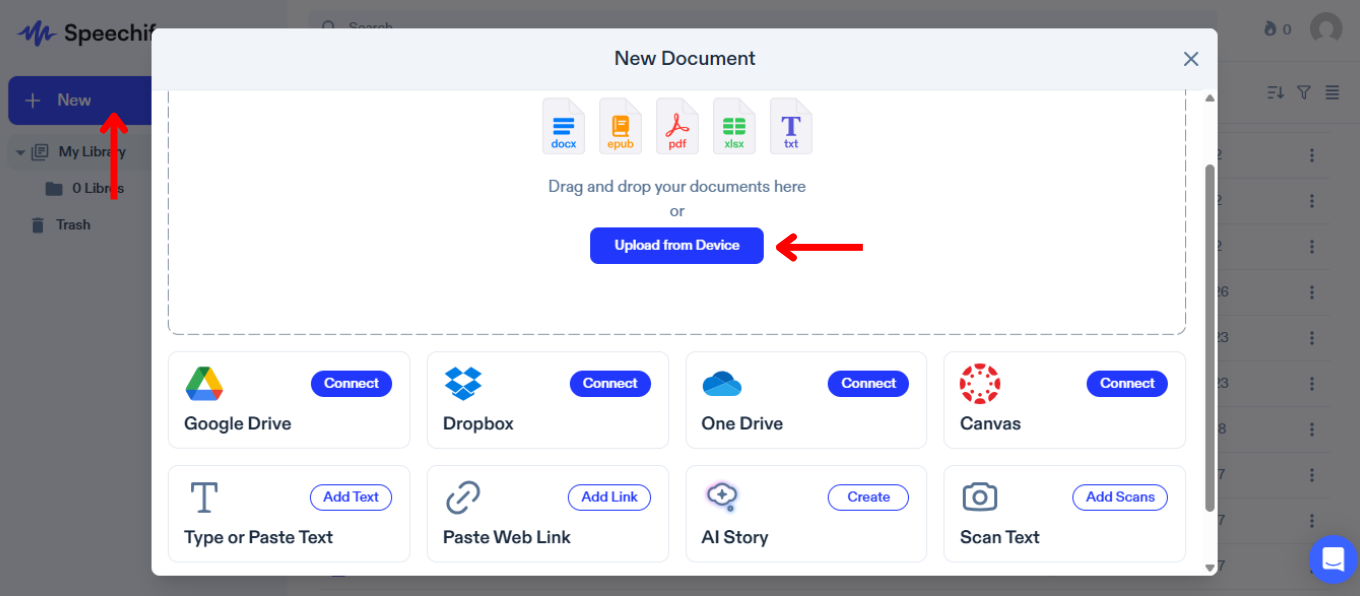Click the Upload from Device button

[x=677, y=245]
